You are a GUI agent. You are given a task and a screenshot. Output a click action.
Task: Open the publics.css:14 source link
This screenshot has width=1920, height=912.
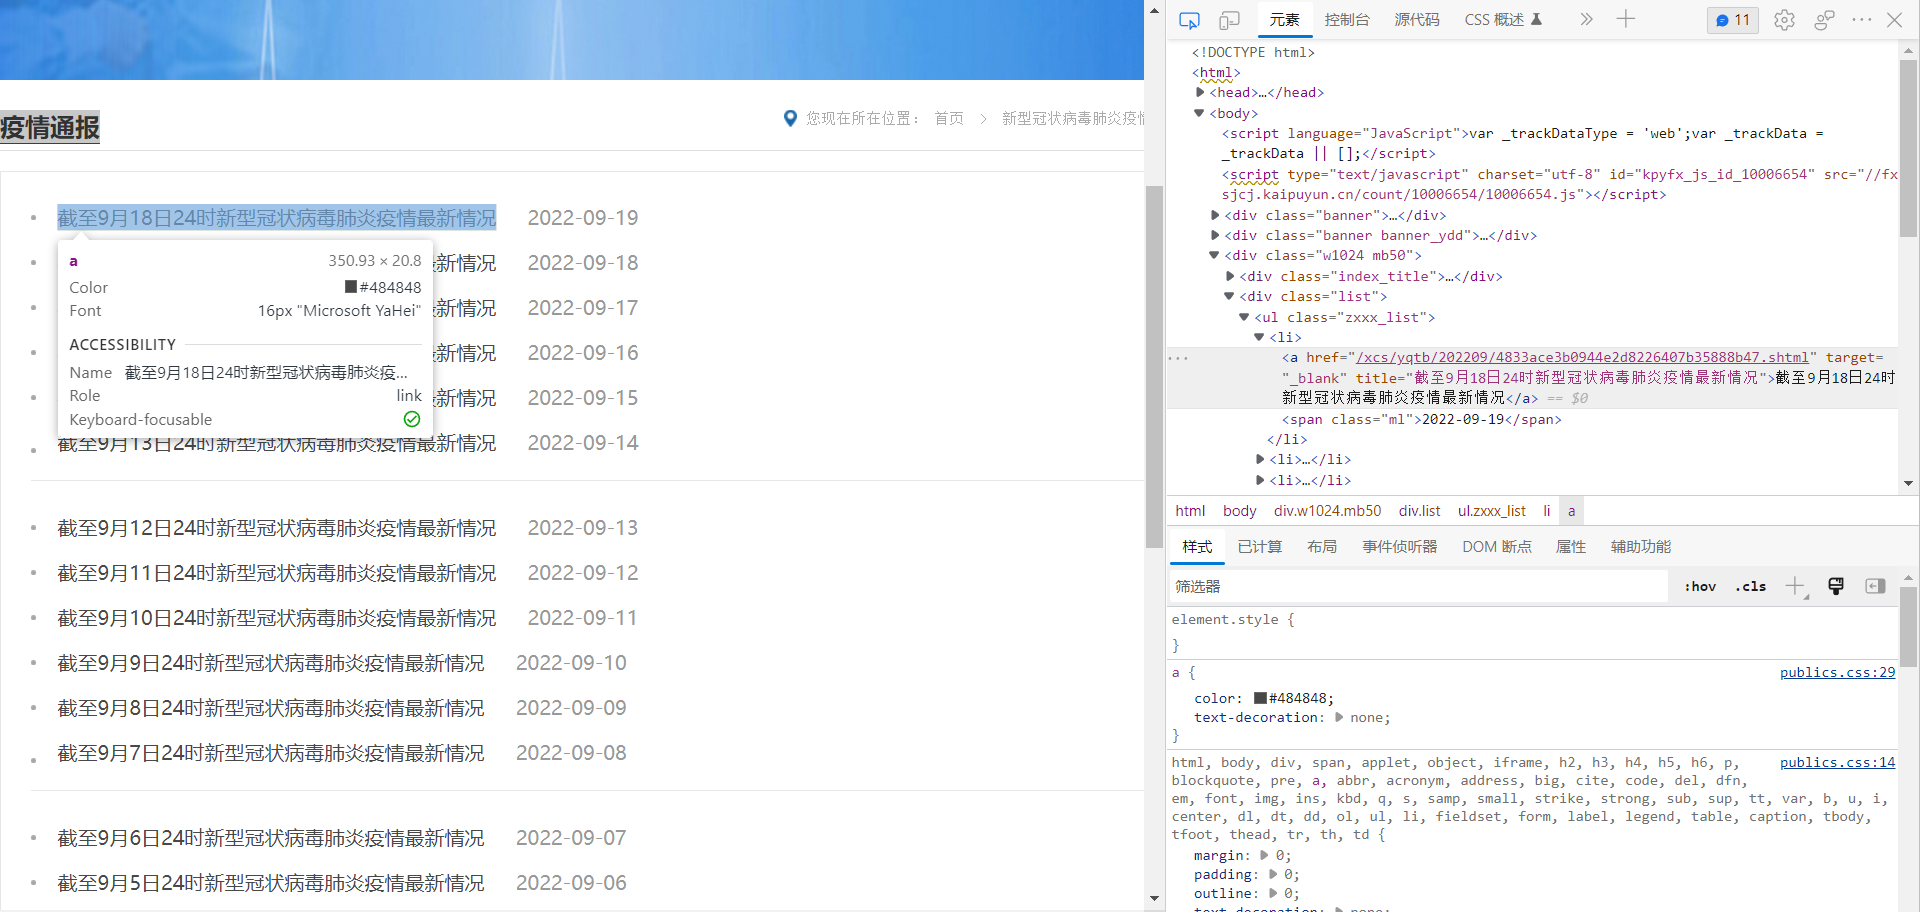1837,762
